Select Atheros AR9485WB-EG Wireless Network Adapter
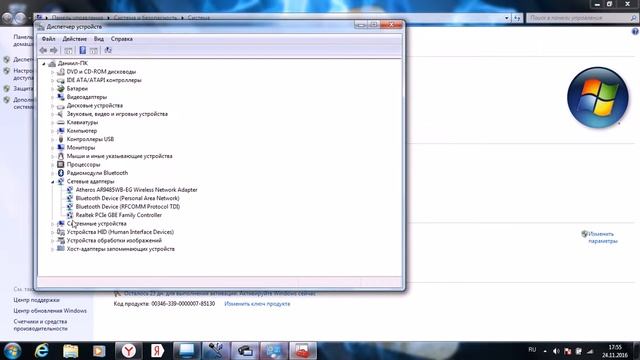The width and height of the screenshot is (640, 360). 136,190
